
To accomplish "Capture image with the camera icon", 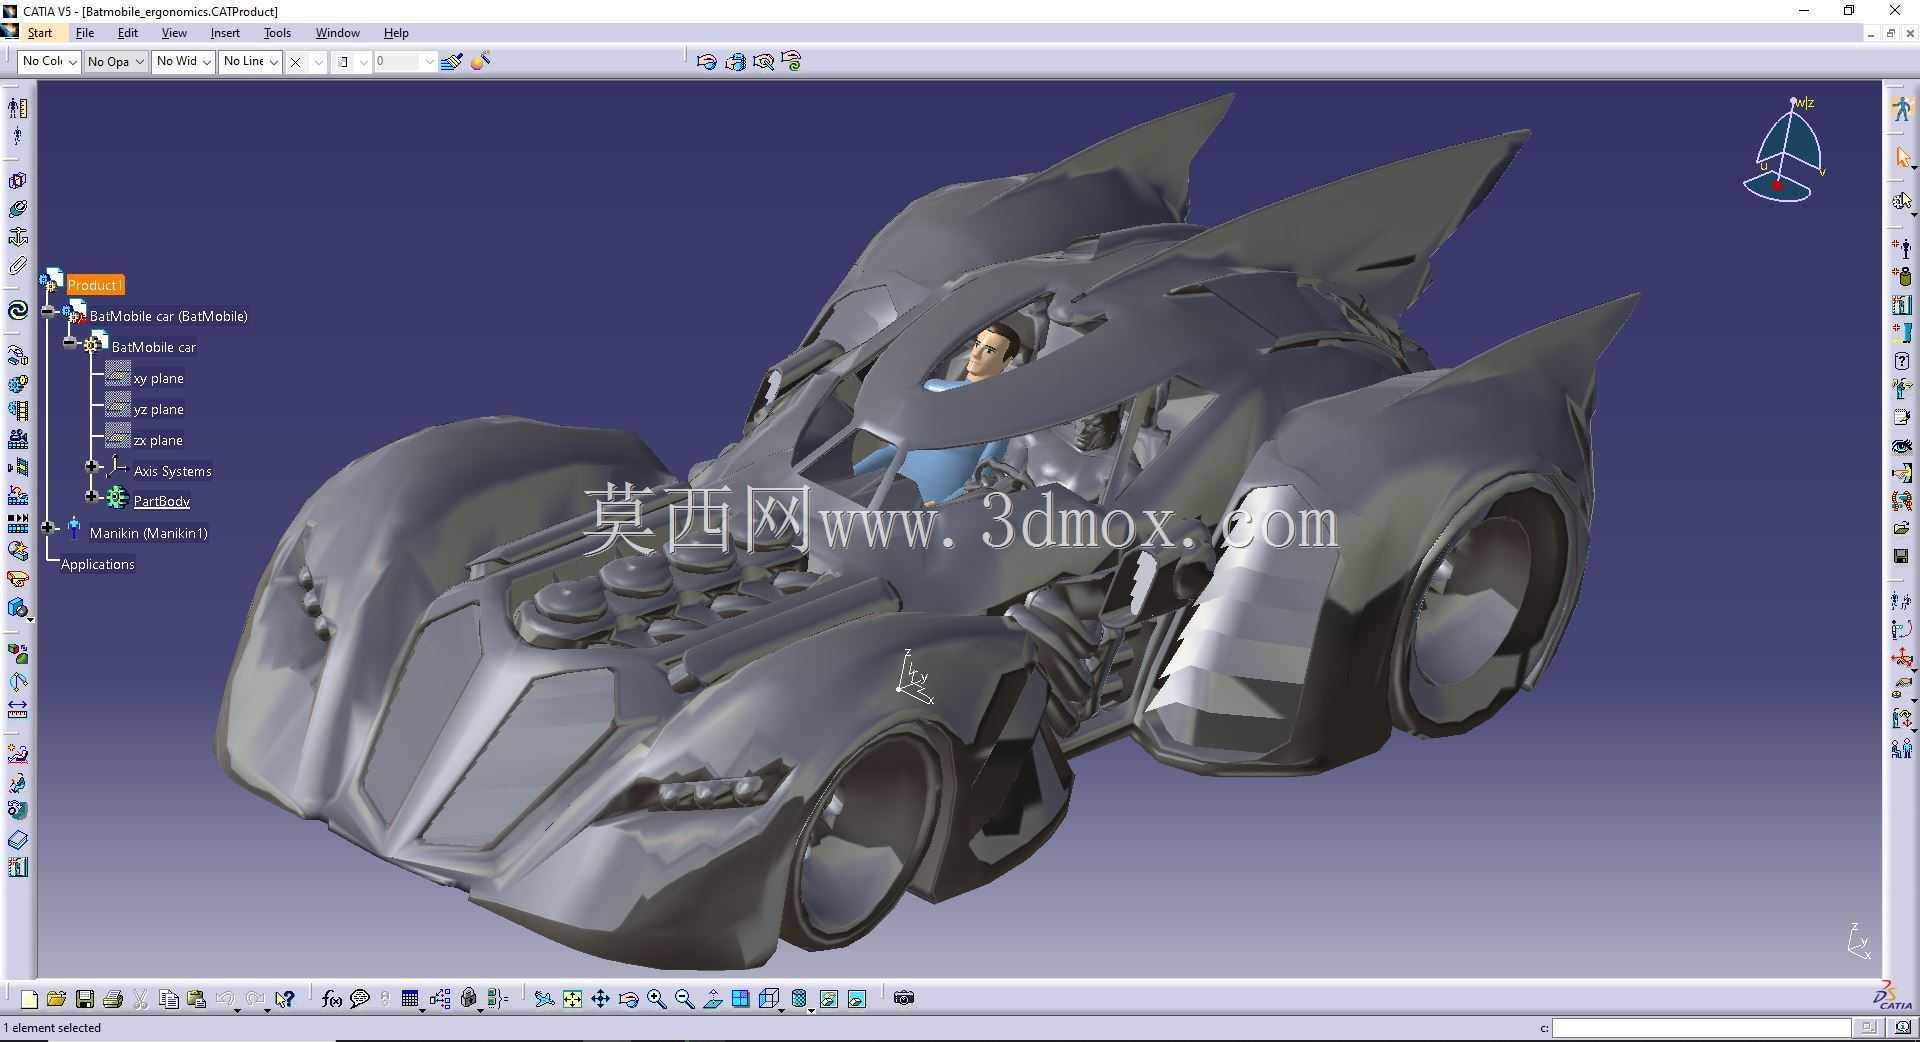I will 904,998.
